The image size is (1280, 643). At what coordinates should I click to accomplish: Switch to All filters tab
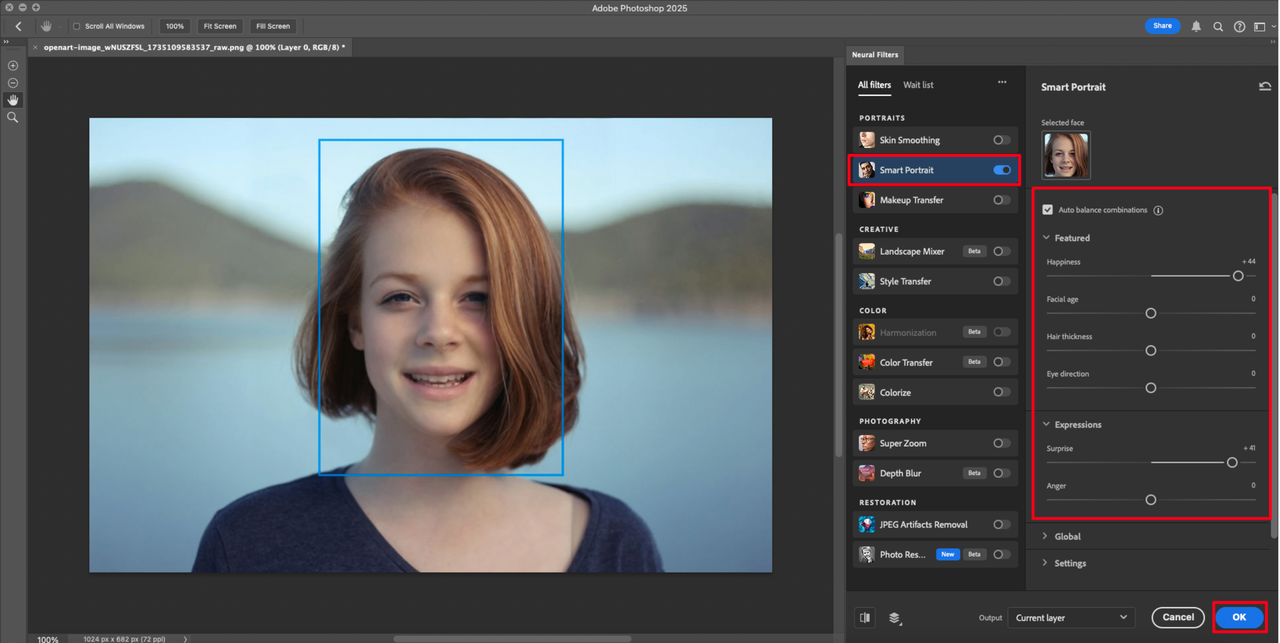874,85
